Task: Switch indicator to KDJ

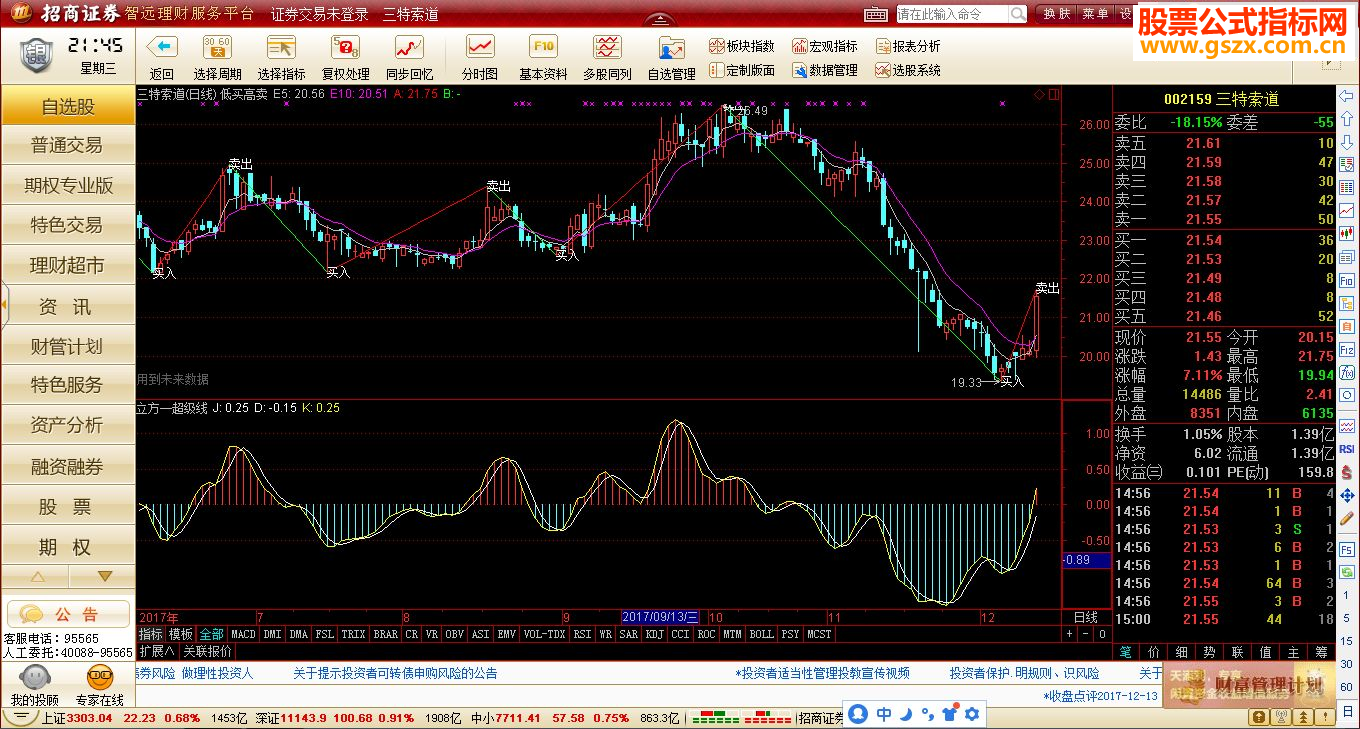Action: [654, 634]
